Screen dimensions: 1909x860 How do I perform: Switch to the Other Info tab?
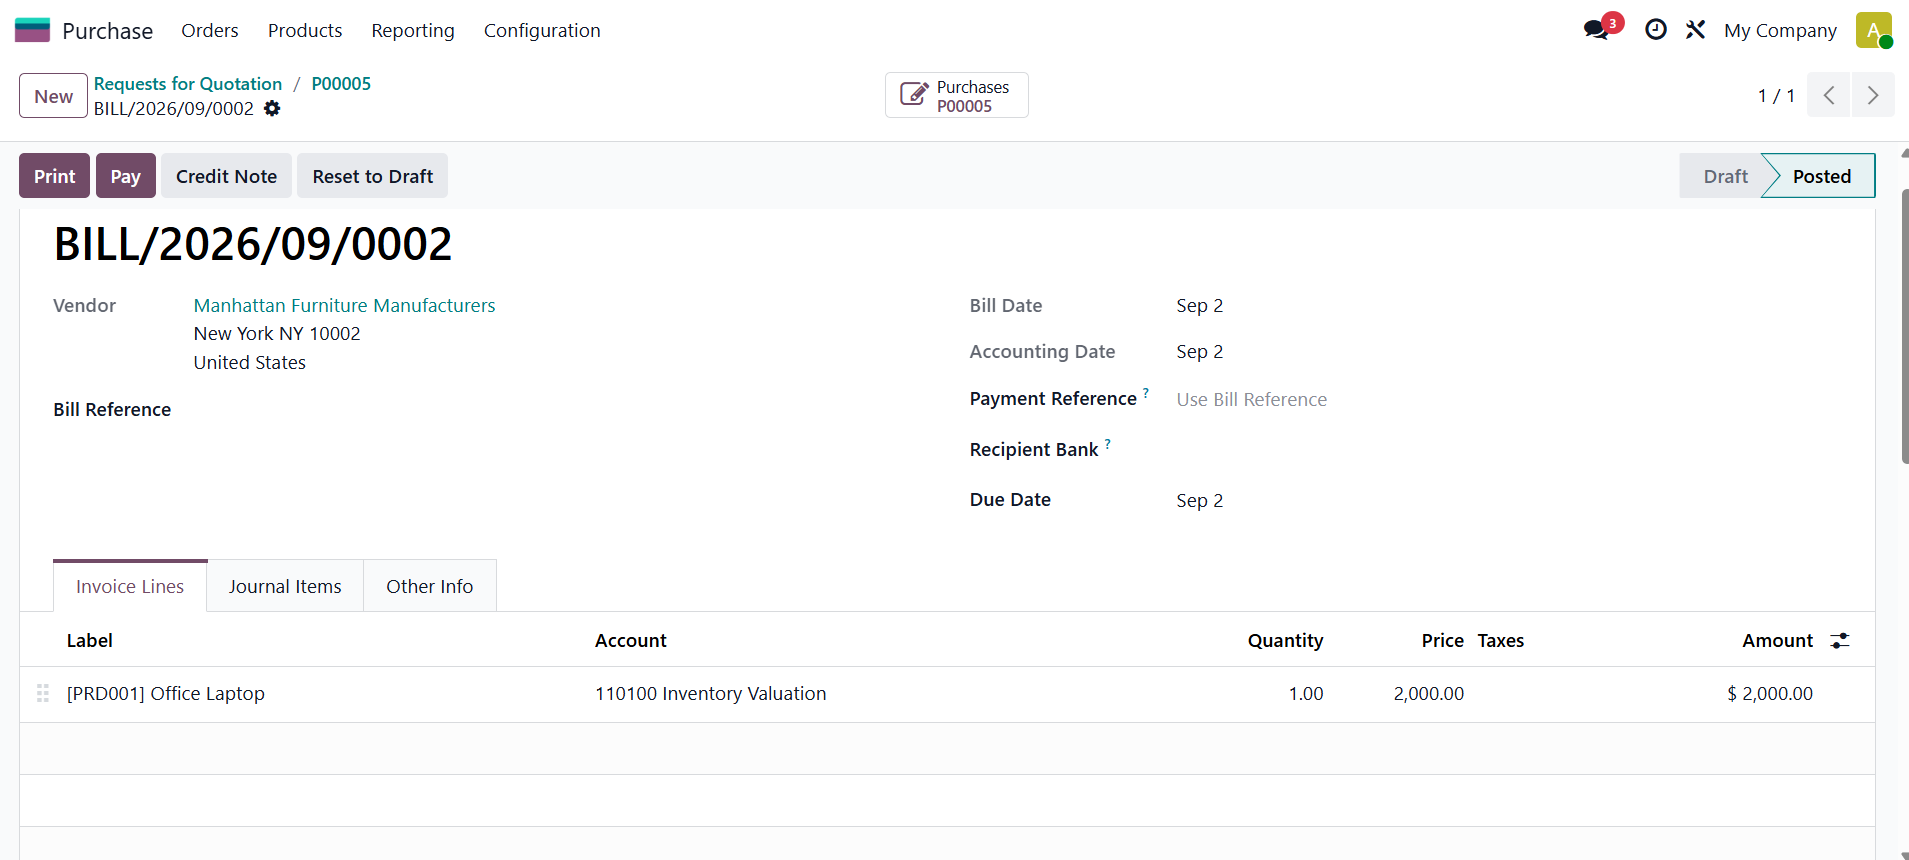[x=430, y=586]
